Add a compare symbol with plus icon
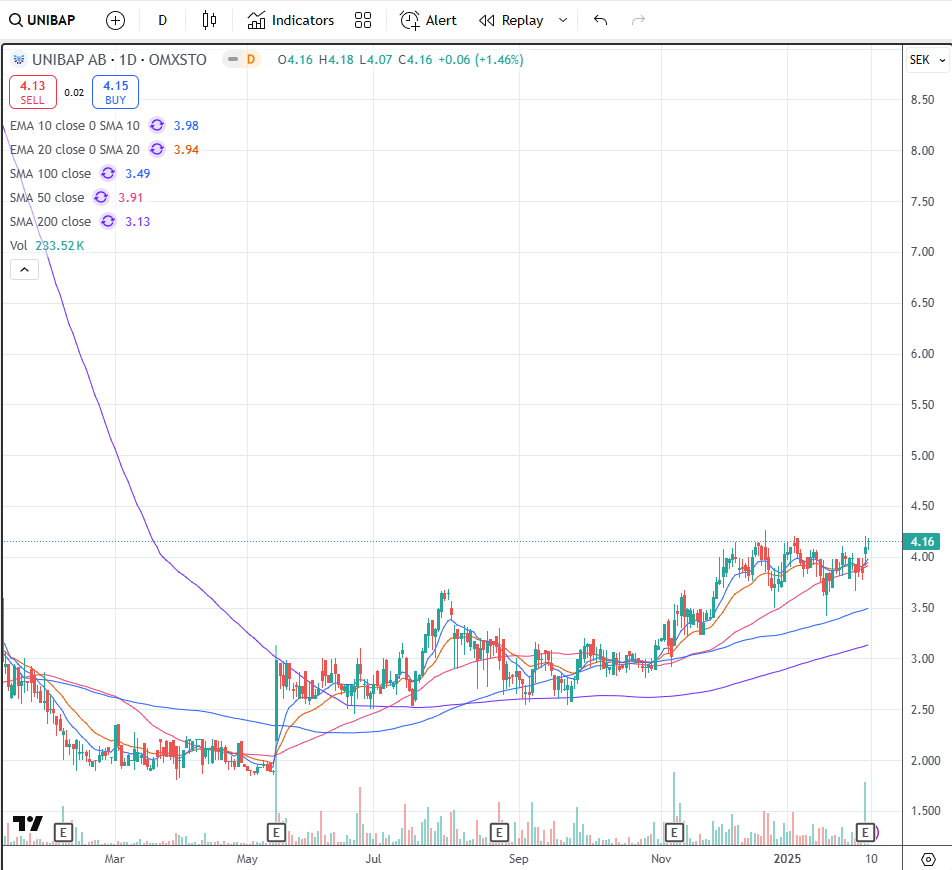Viewport: 952px width, 870px height. click(x=115, y=20)
